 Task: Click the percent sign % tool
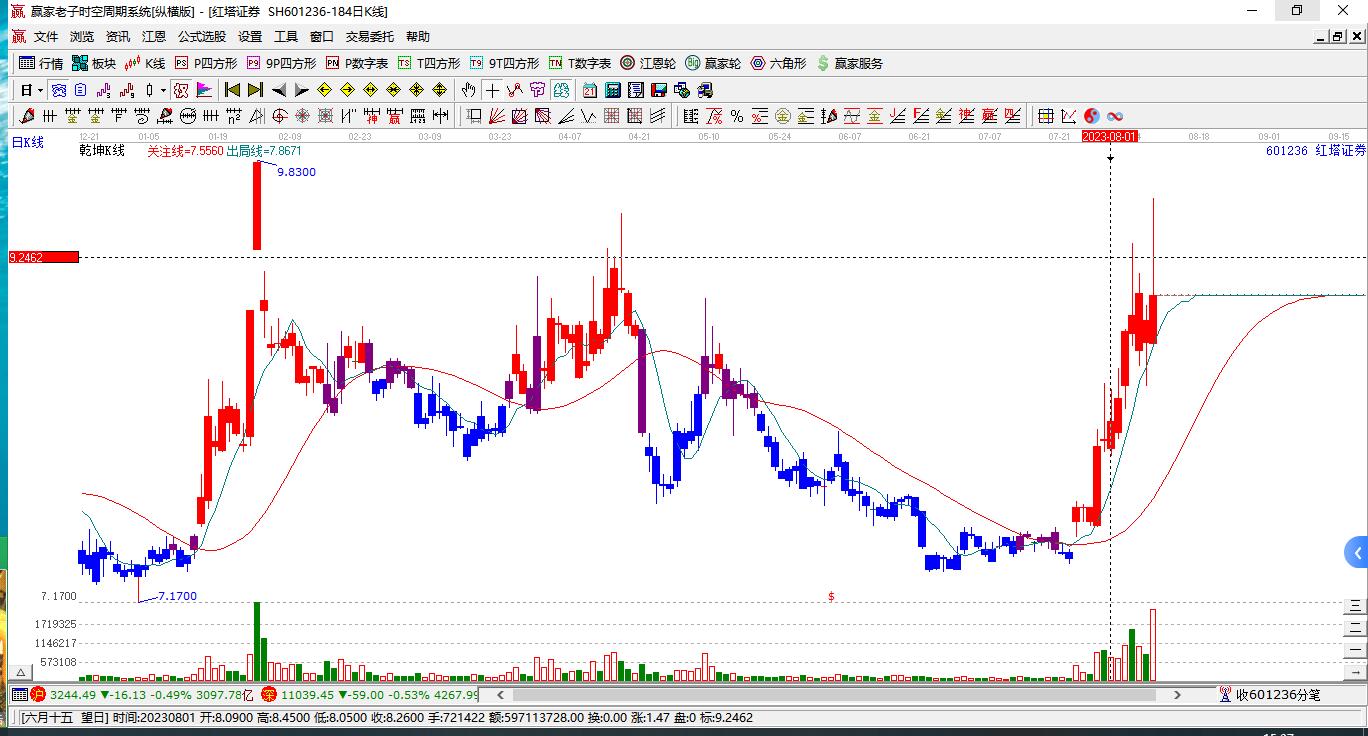click(x=736, y=116)
